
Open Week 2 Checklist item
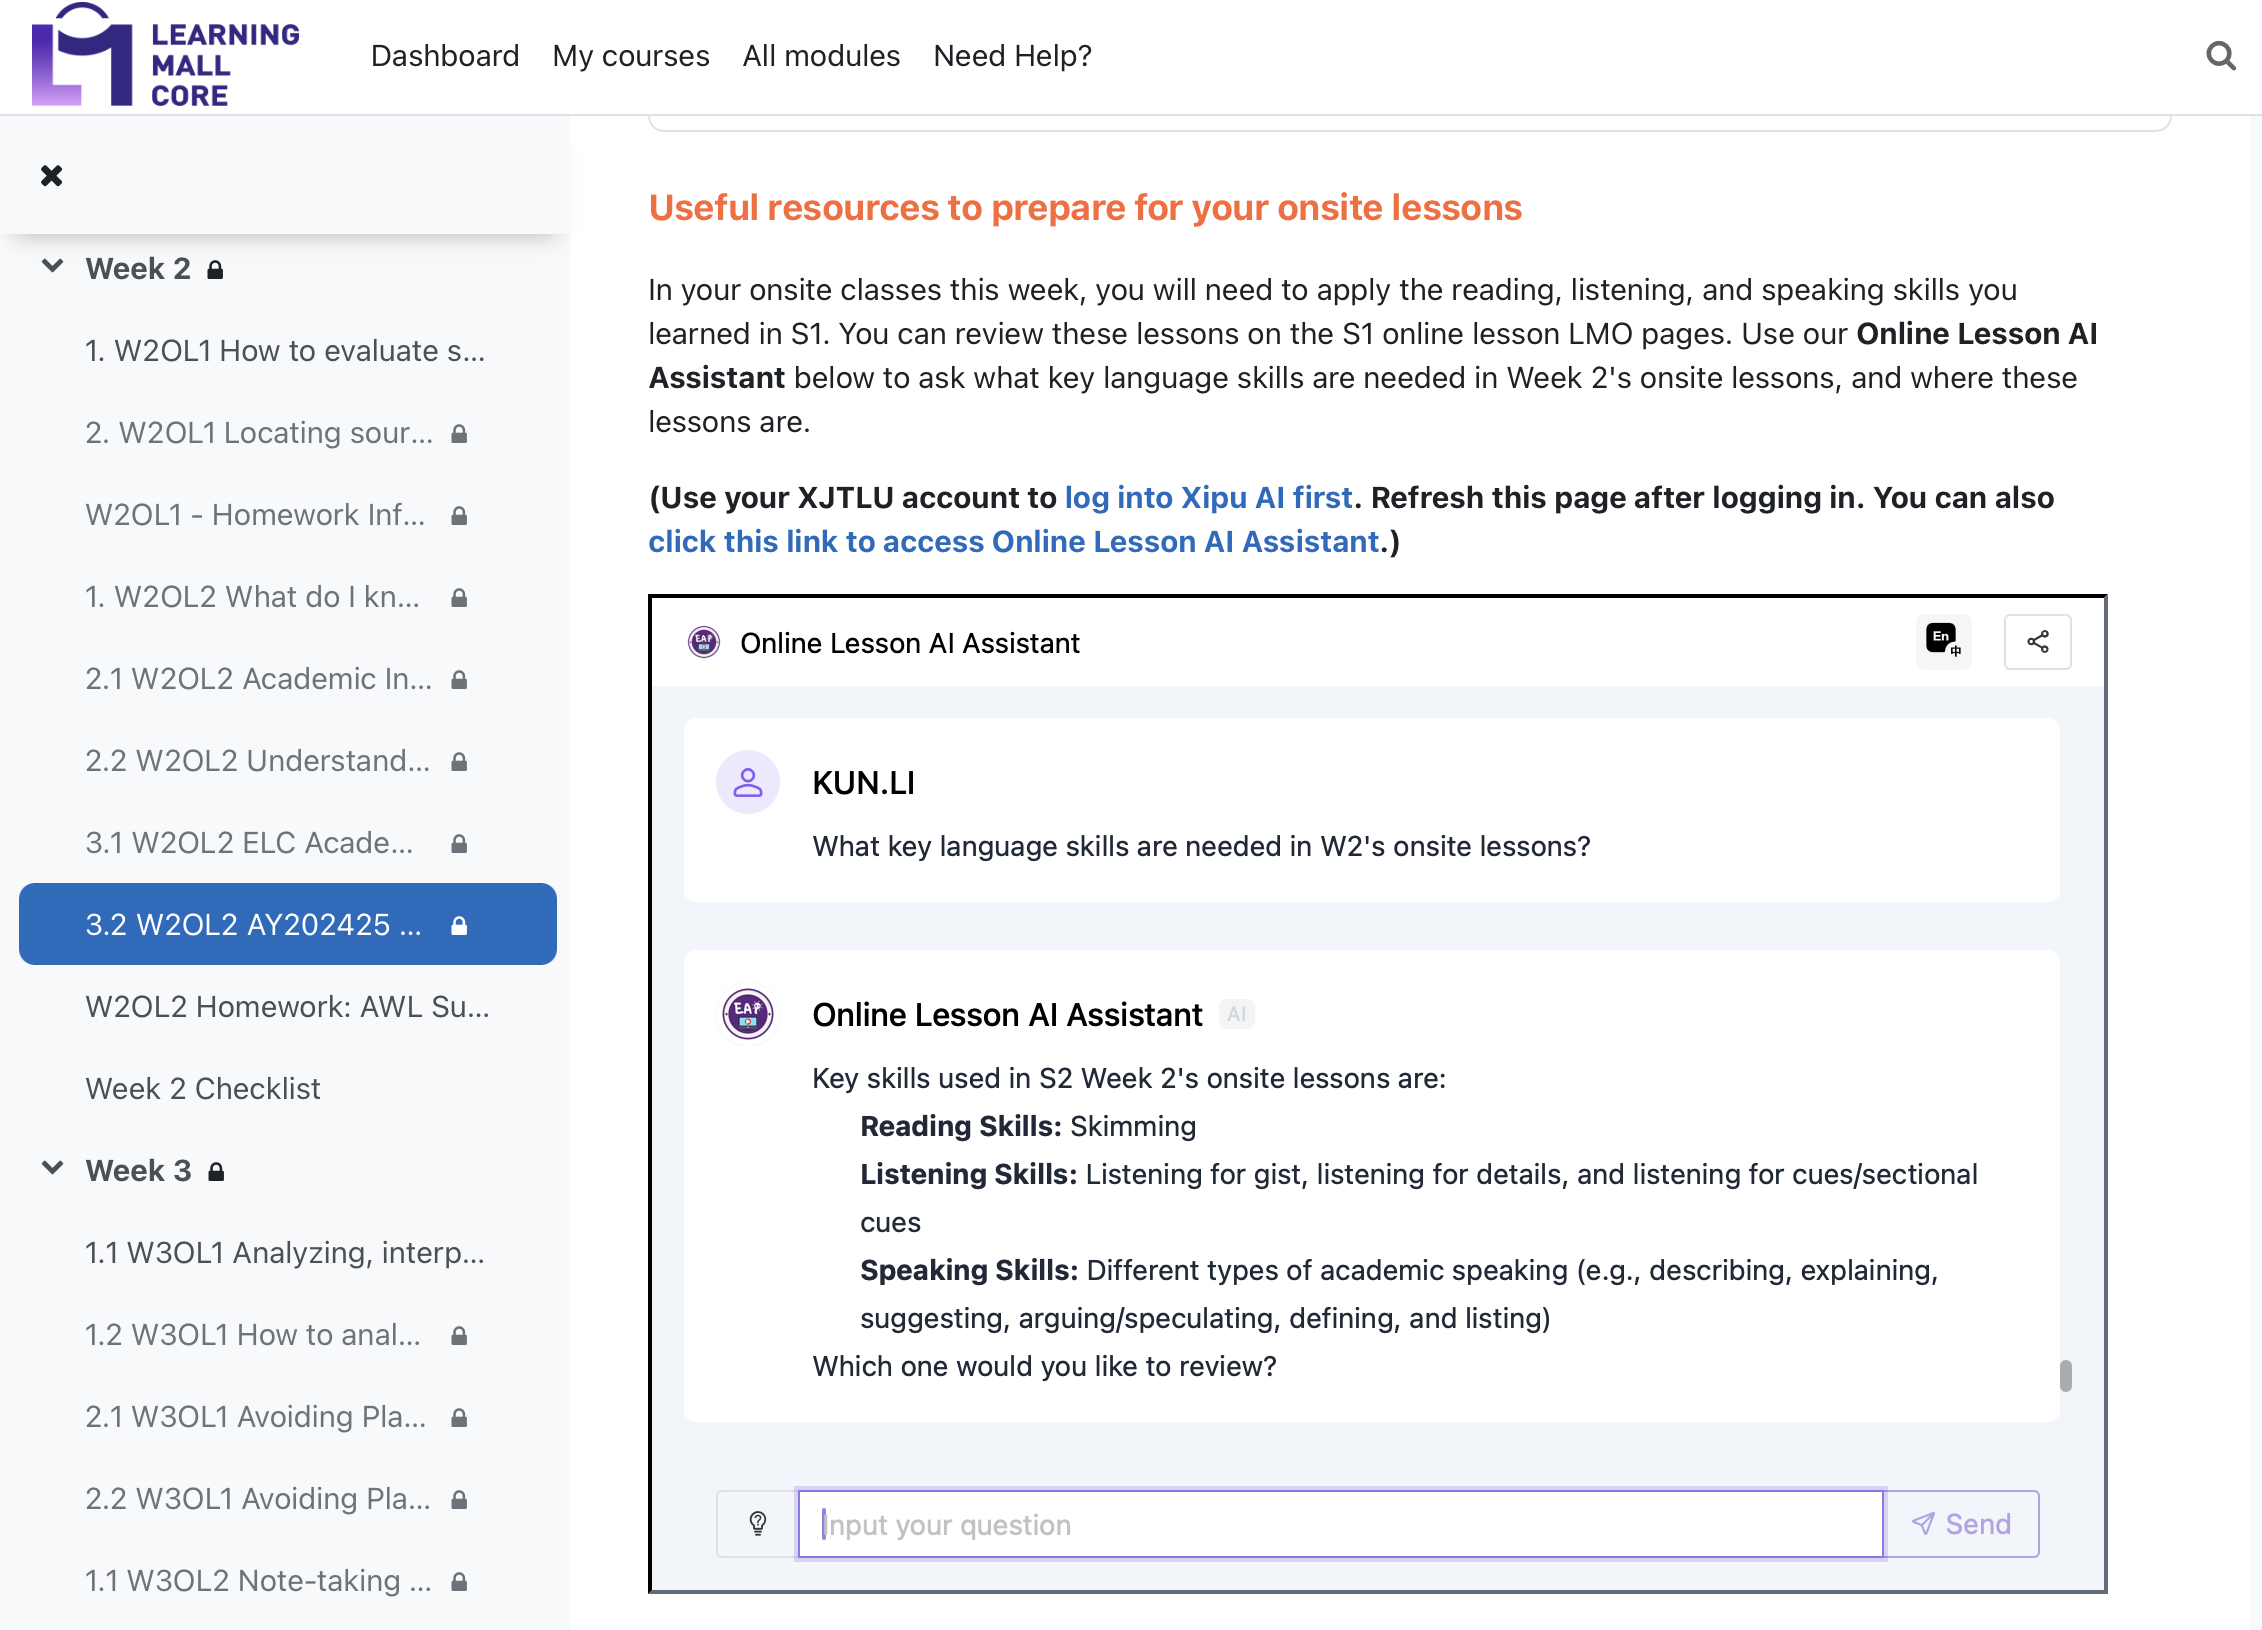[x=203, y=1088]
